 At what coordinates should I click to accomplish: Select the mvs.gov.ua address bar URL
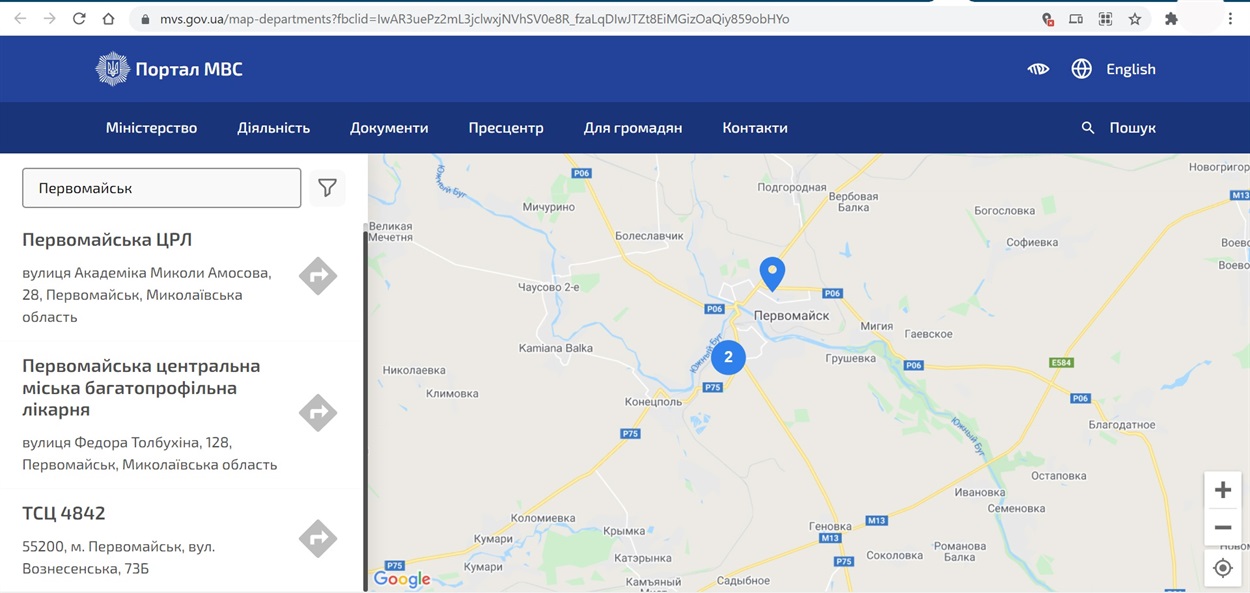[x=474, y=19]
